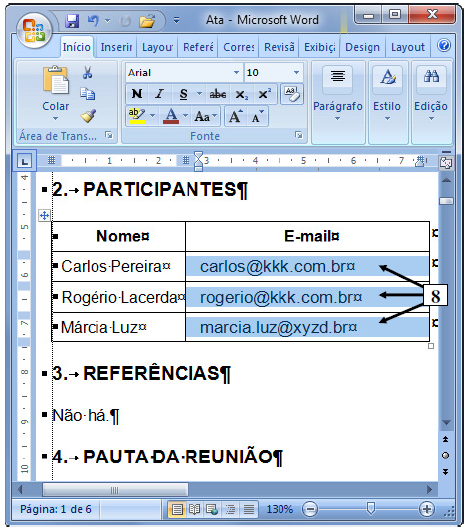469x530 pixels.
Task: Undo the last action
Action: (x=93, y=21)
